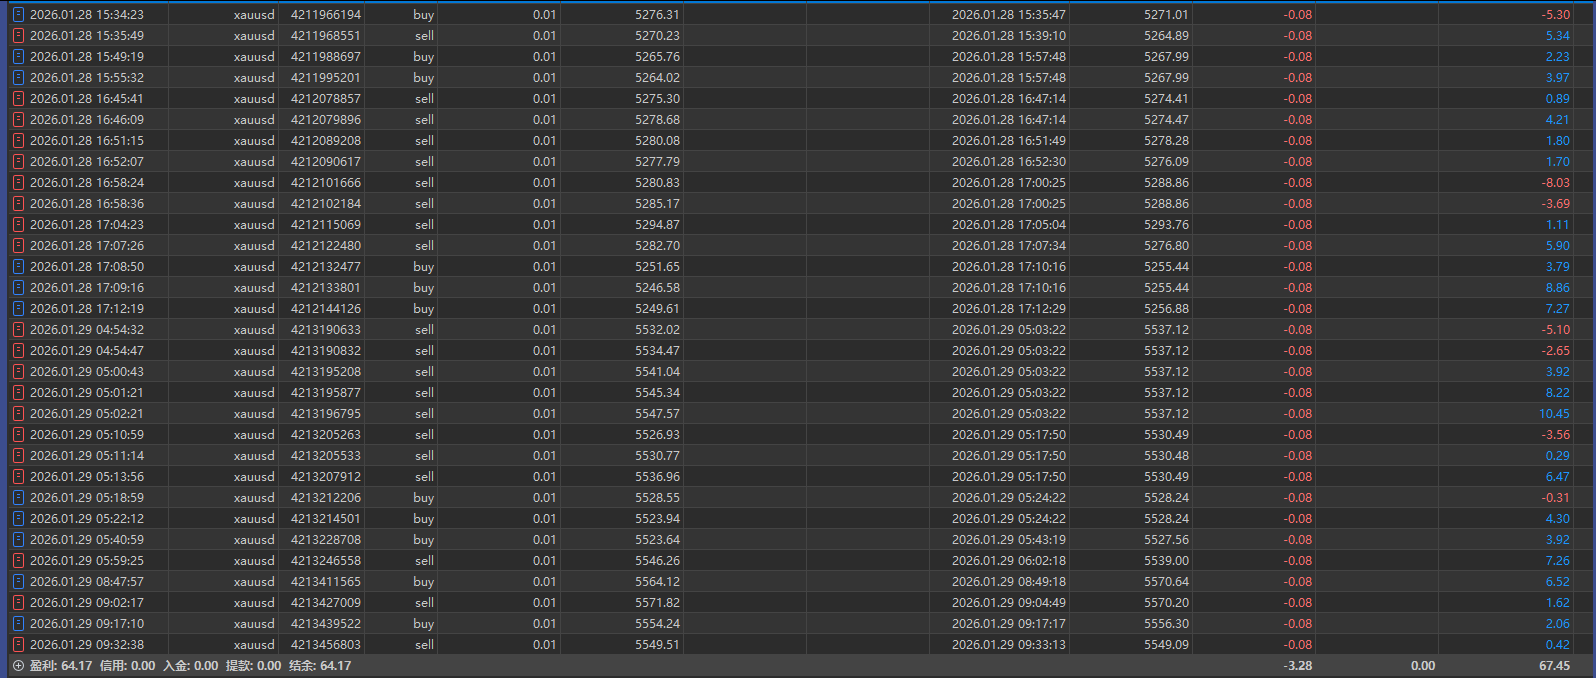Click the row icon for ticket 4213190832
This screenshot has width=1596, height=678.
pos(18,351)
